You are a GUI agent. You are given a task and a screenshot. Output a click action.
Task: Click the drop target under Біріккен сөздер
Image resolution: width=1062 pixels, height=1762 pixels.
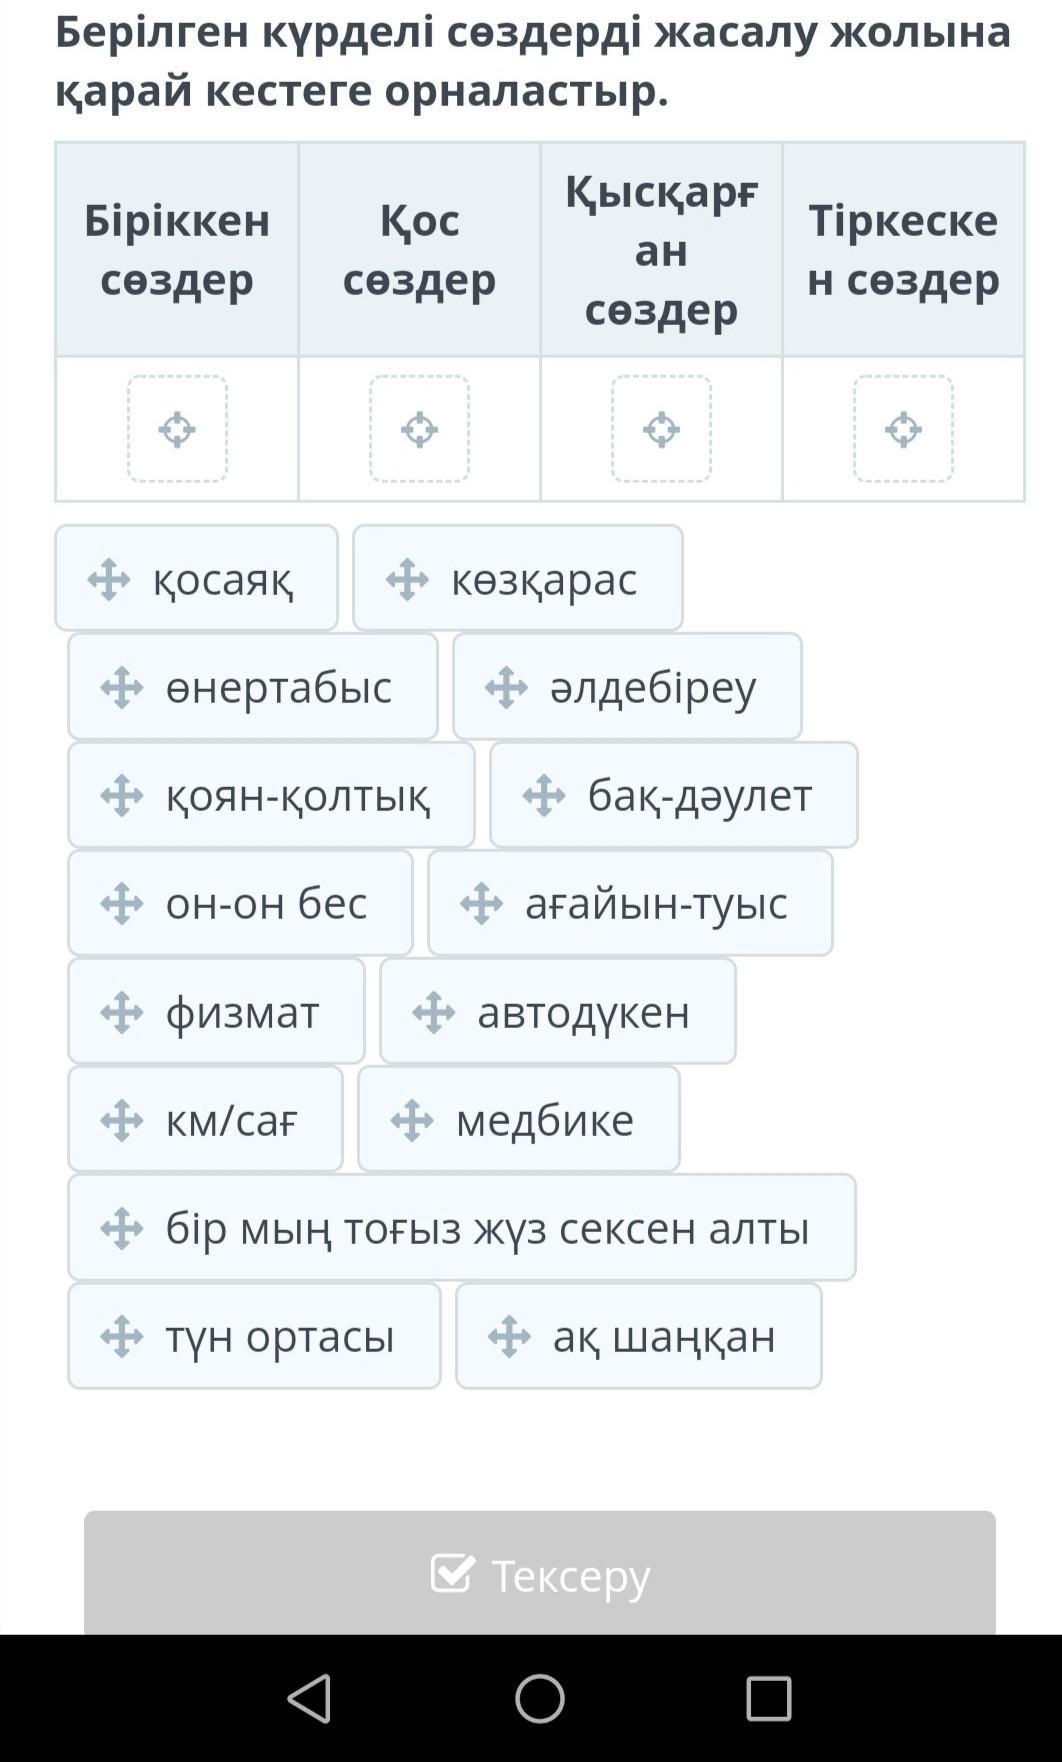pos(177,429)
